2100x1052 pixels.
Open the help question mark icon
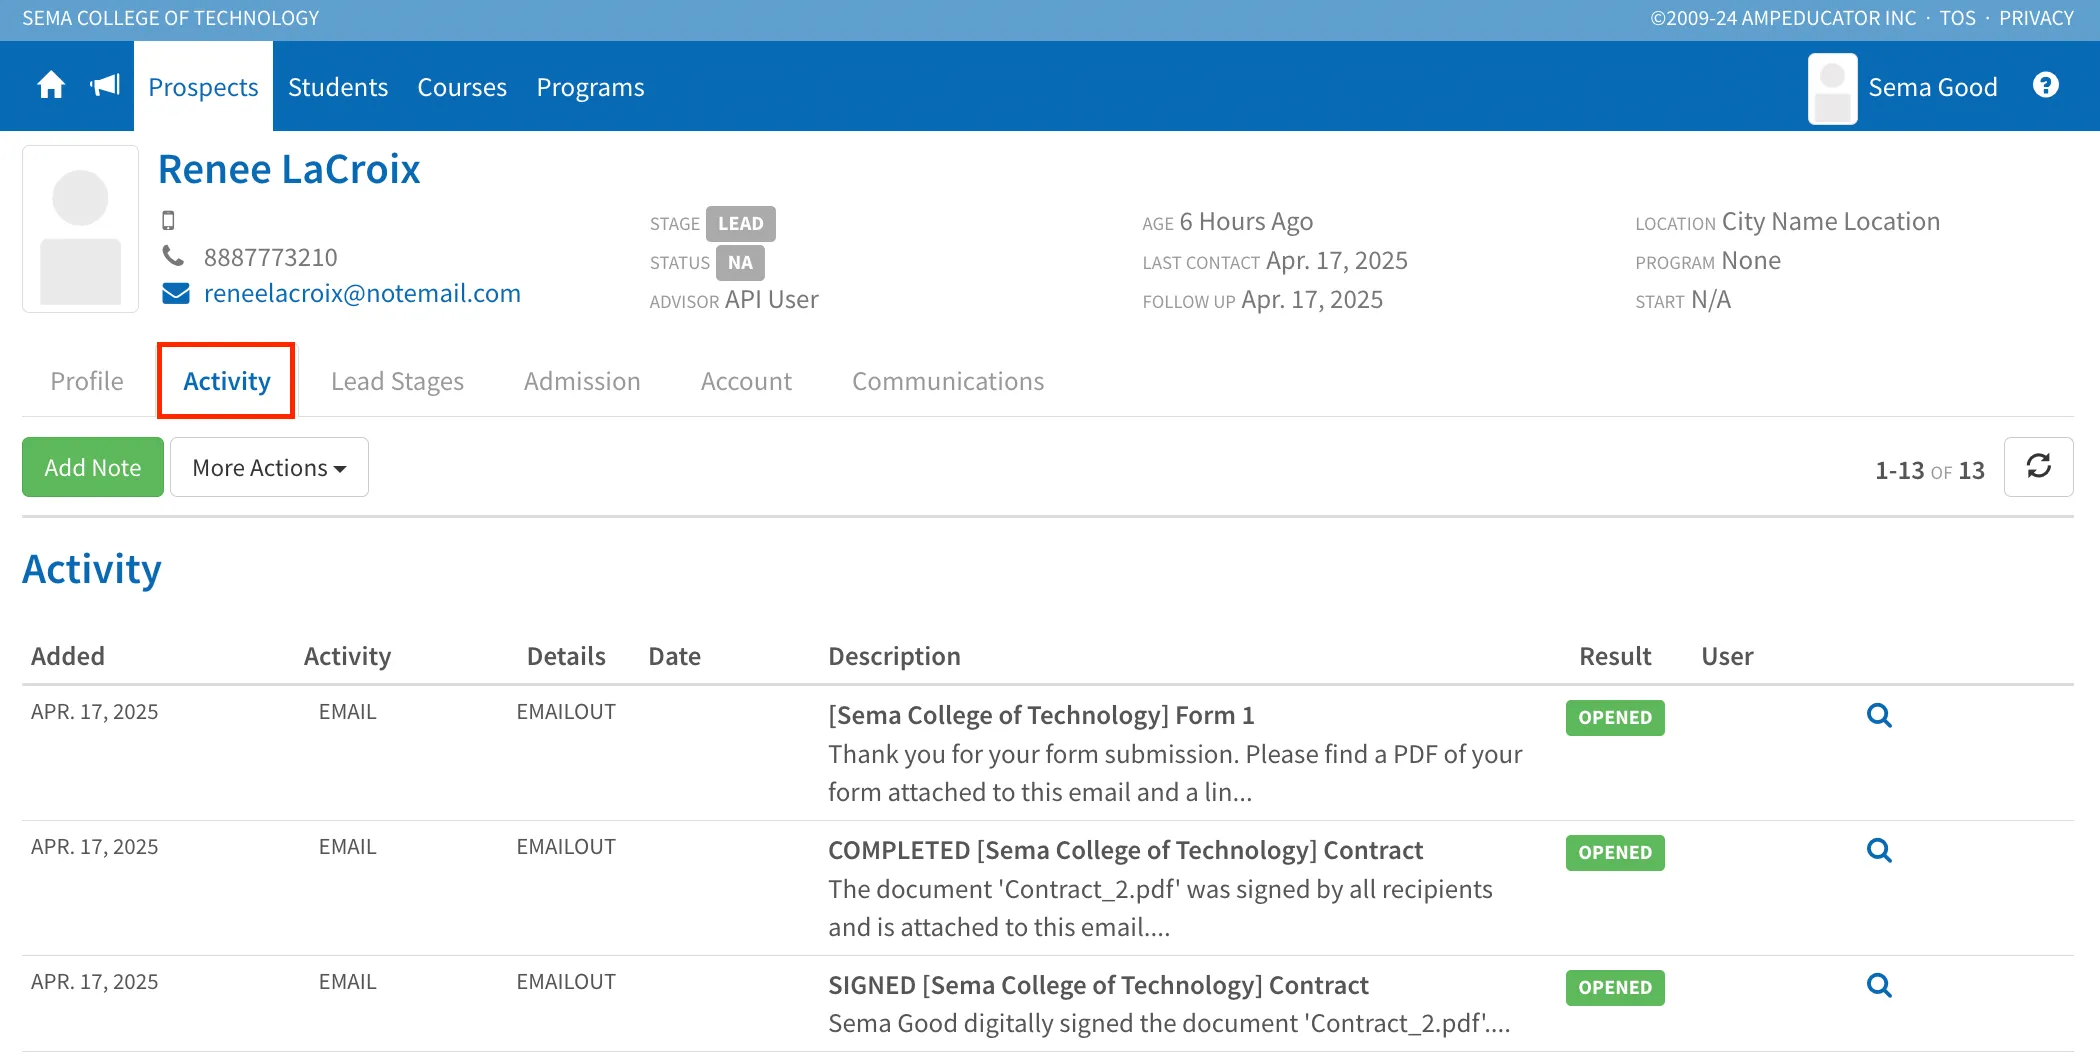(2046, 86)
